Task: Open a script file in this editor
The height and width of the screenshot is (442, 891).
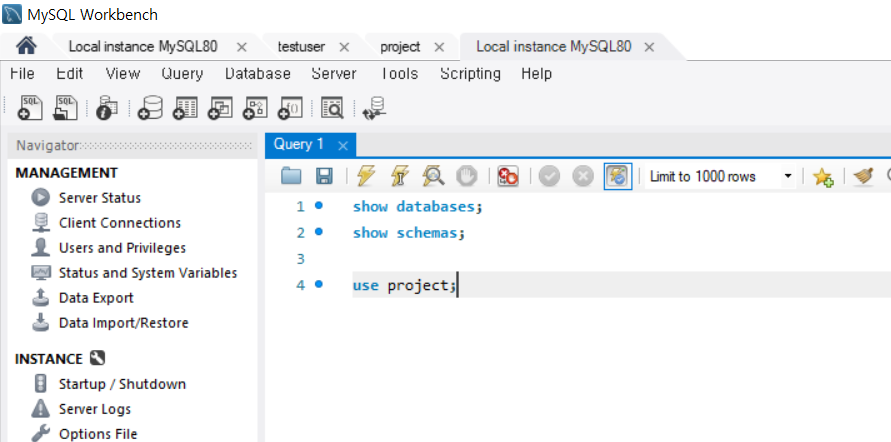Action: [x=291, y=176]
